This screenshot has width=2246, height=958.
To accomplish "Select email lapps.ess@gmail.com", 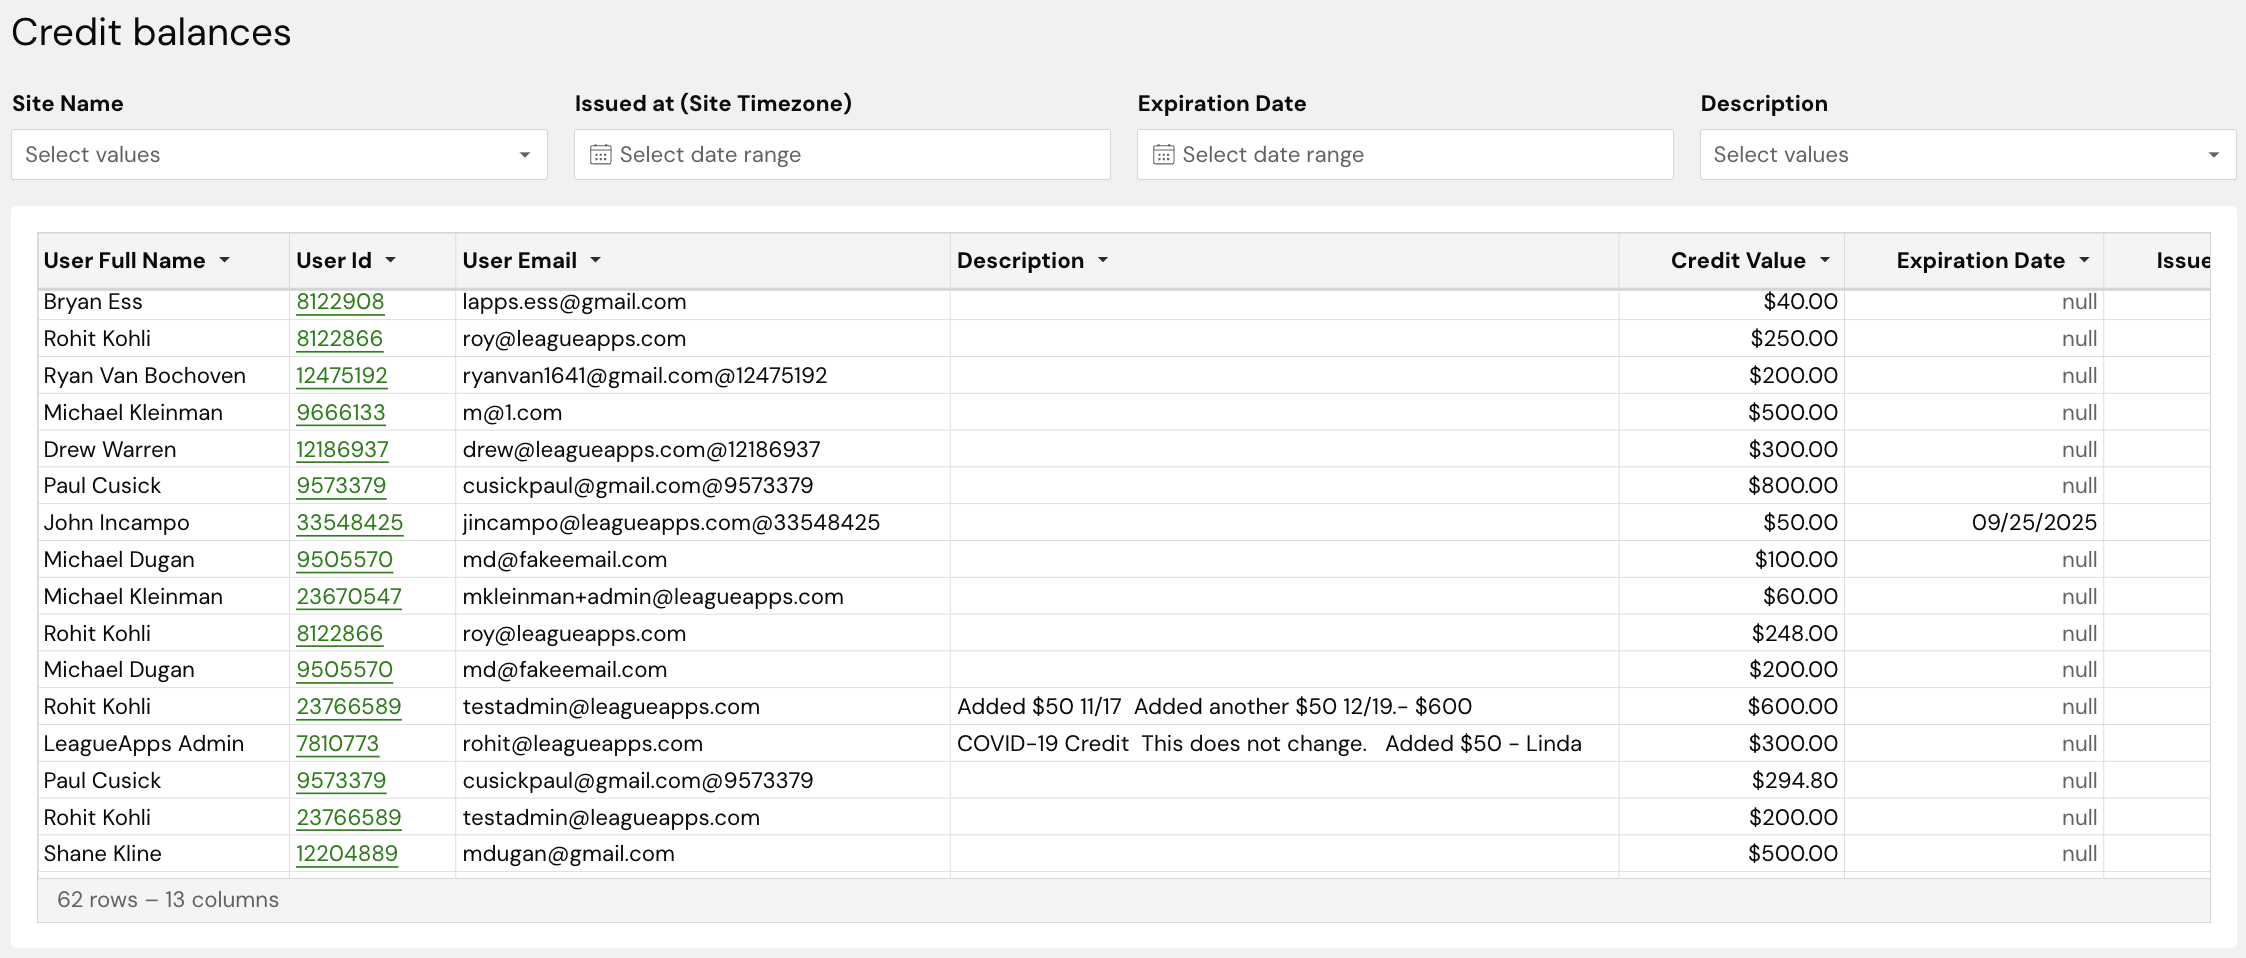I will click(x=574, y=302).
